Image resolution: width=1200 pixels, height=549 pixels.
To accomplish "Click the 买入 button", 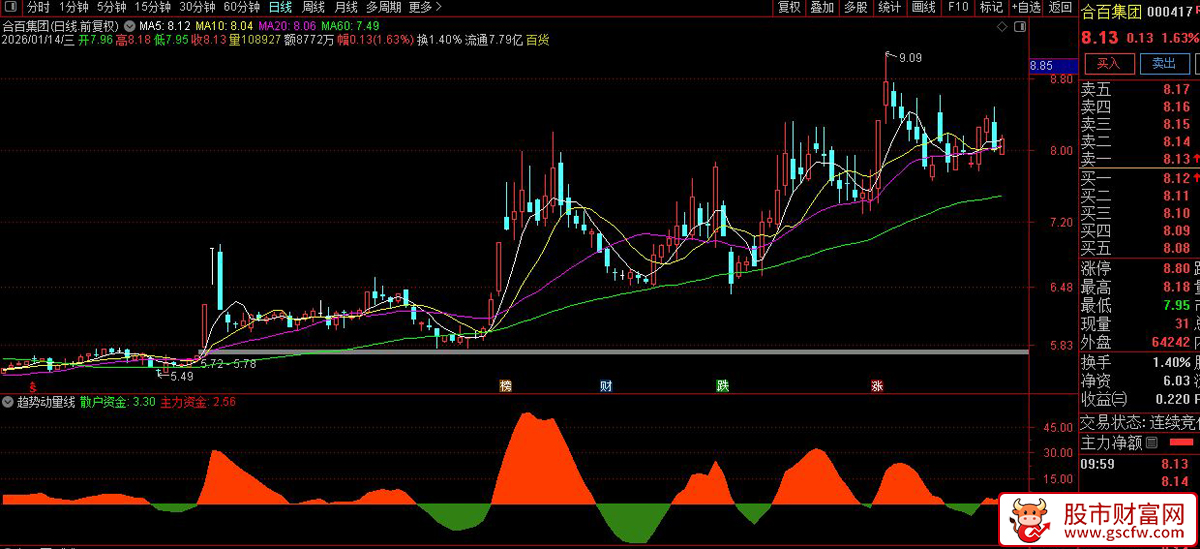I will click(x=1108, y=63).
